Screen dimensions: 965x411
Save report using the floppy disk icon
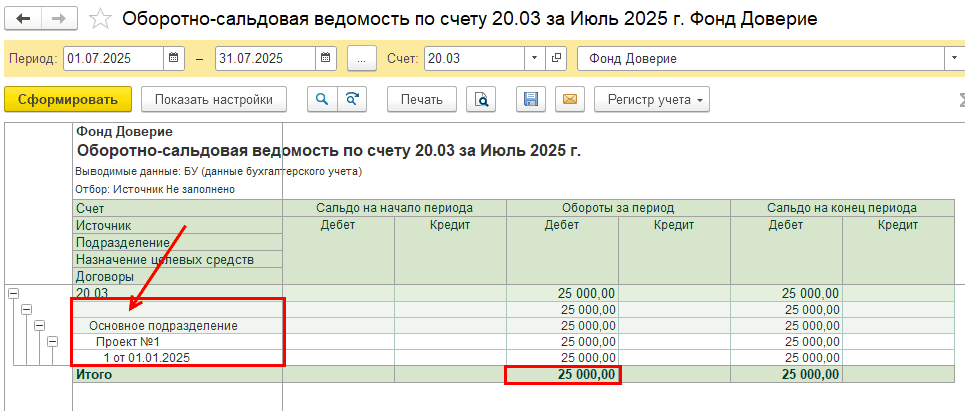(x=531, y=99)
